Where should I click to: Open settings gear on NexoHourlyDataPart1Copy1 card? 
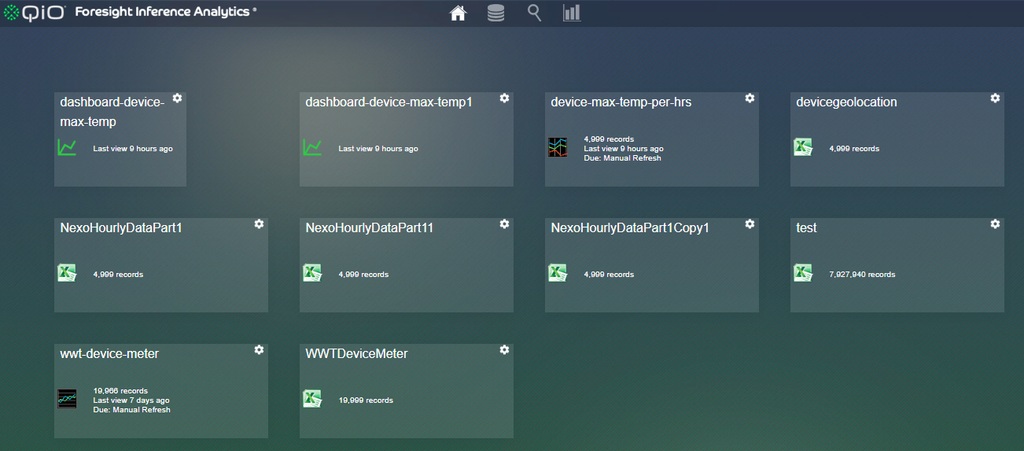pos(750,224)
